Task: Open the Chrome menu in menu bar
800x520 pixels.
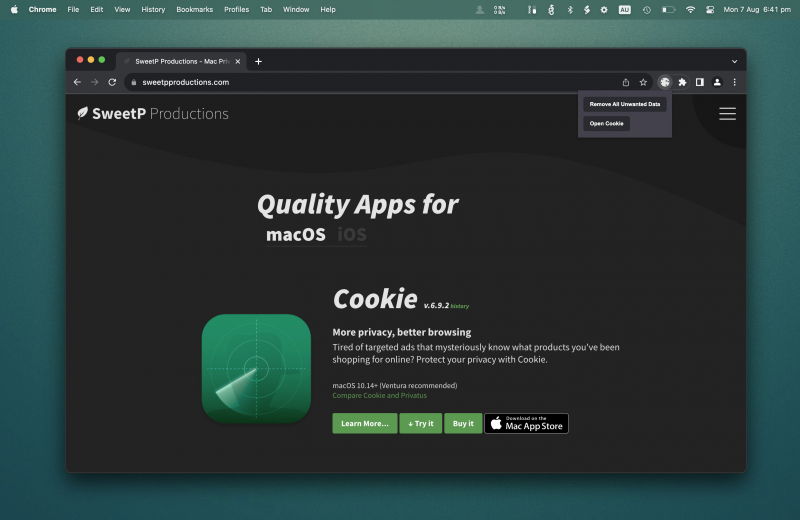Action: (42, 9)
